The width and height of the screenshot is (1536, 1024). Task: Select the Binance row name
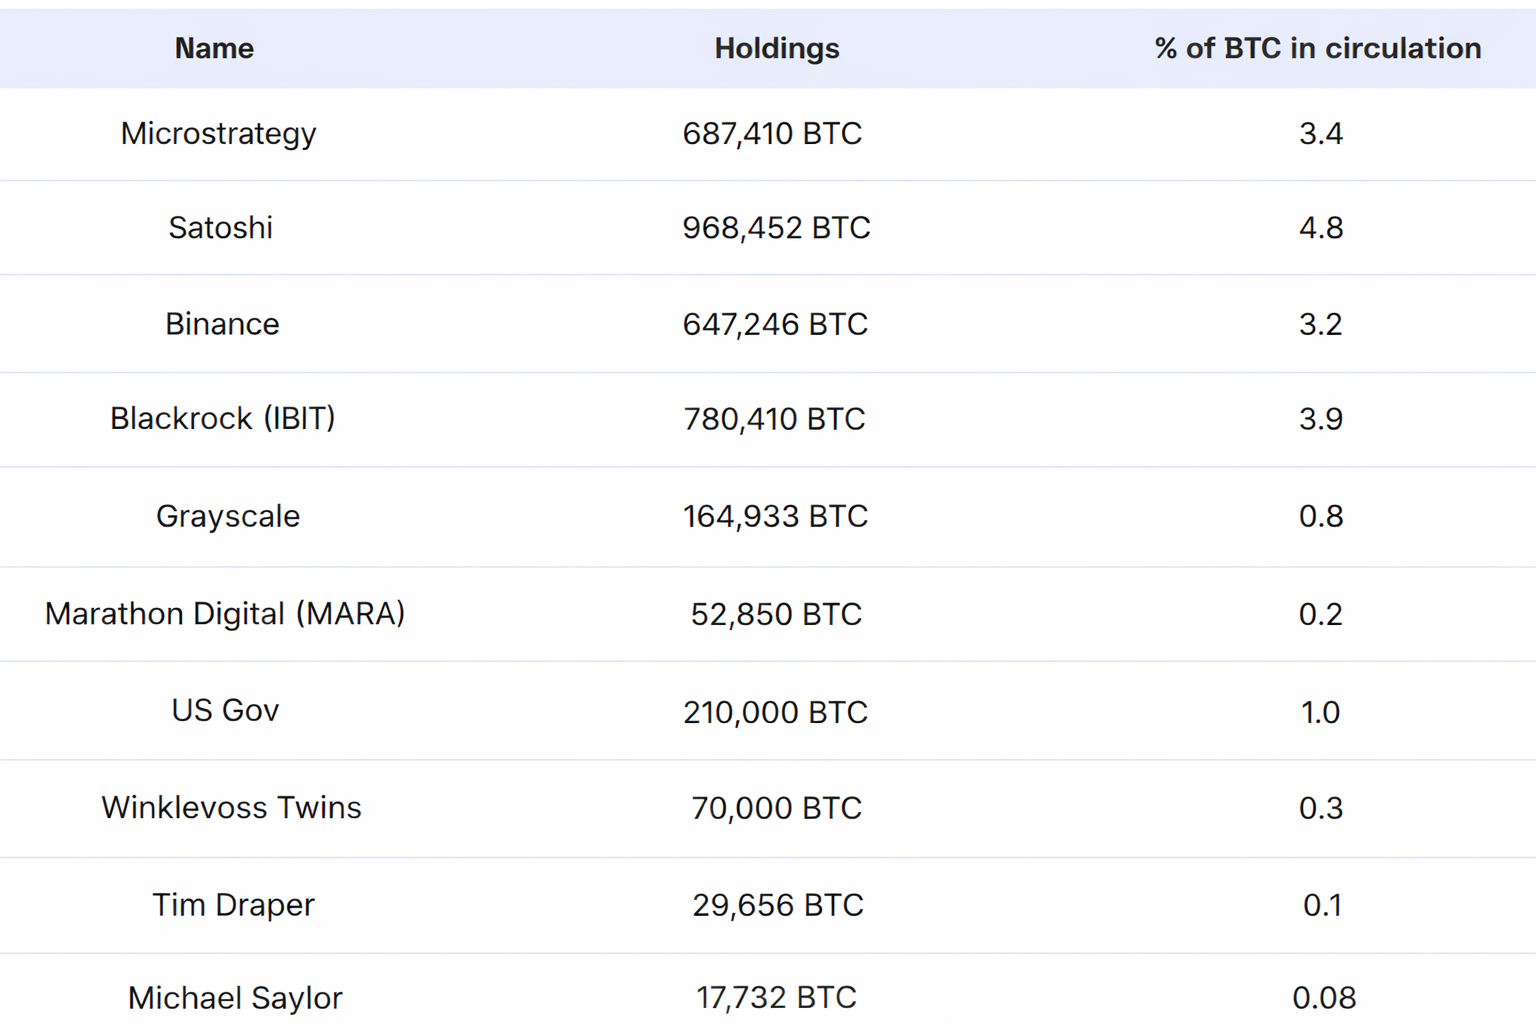(222, 324)
